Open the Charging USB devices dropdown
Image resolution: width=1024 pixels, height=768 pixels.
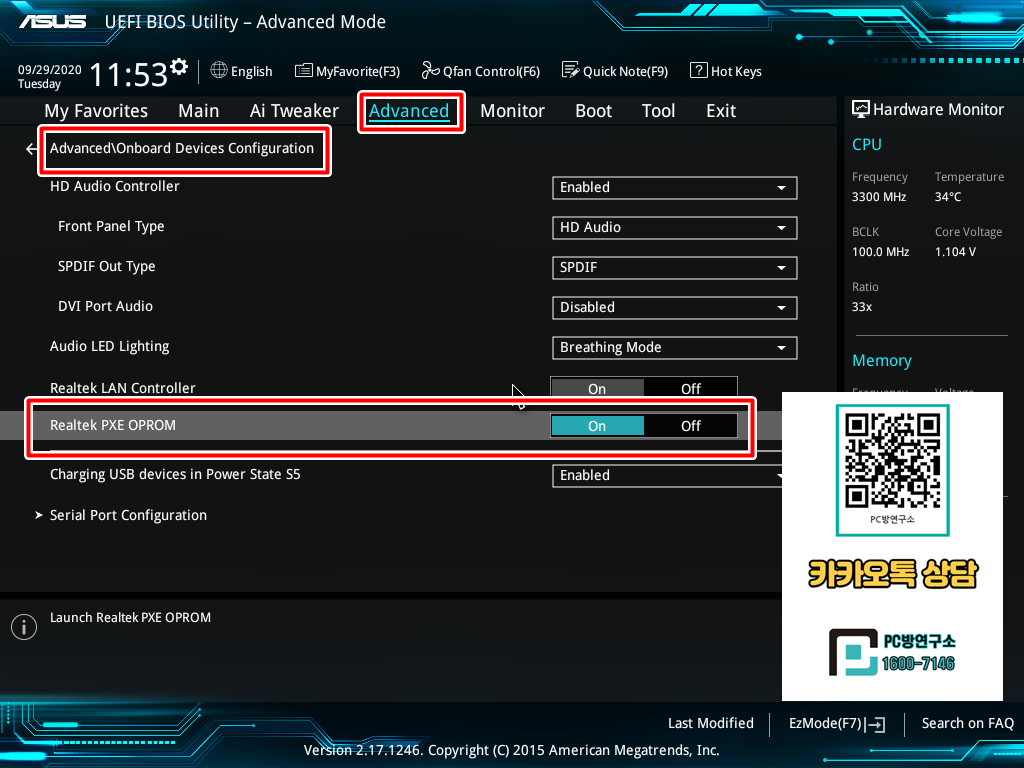click(667, 475)
